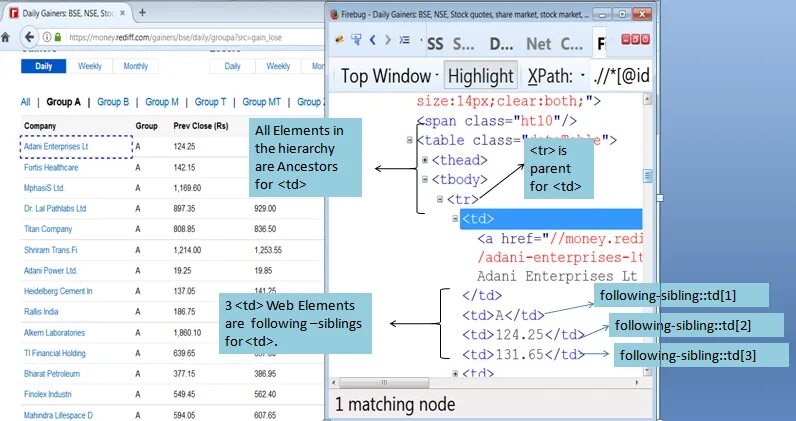
Task: Collapse the tr node
Action: pos(440,199)
